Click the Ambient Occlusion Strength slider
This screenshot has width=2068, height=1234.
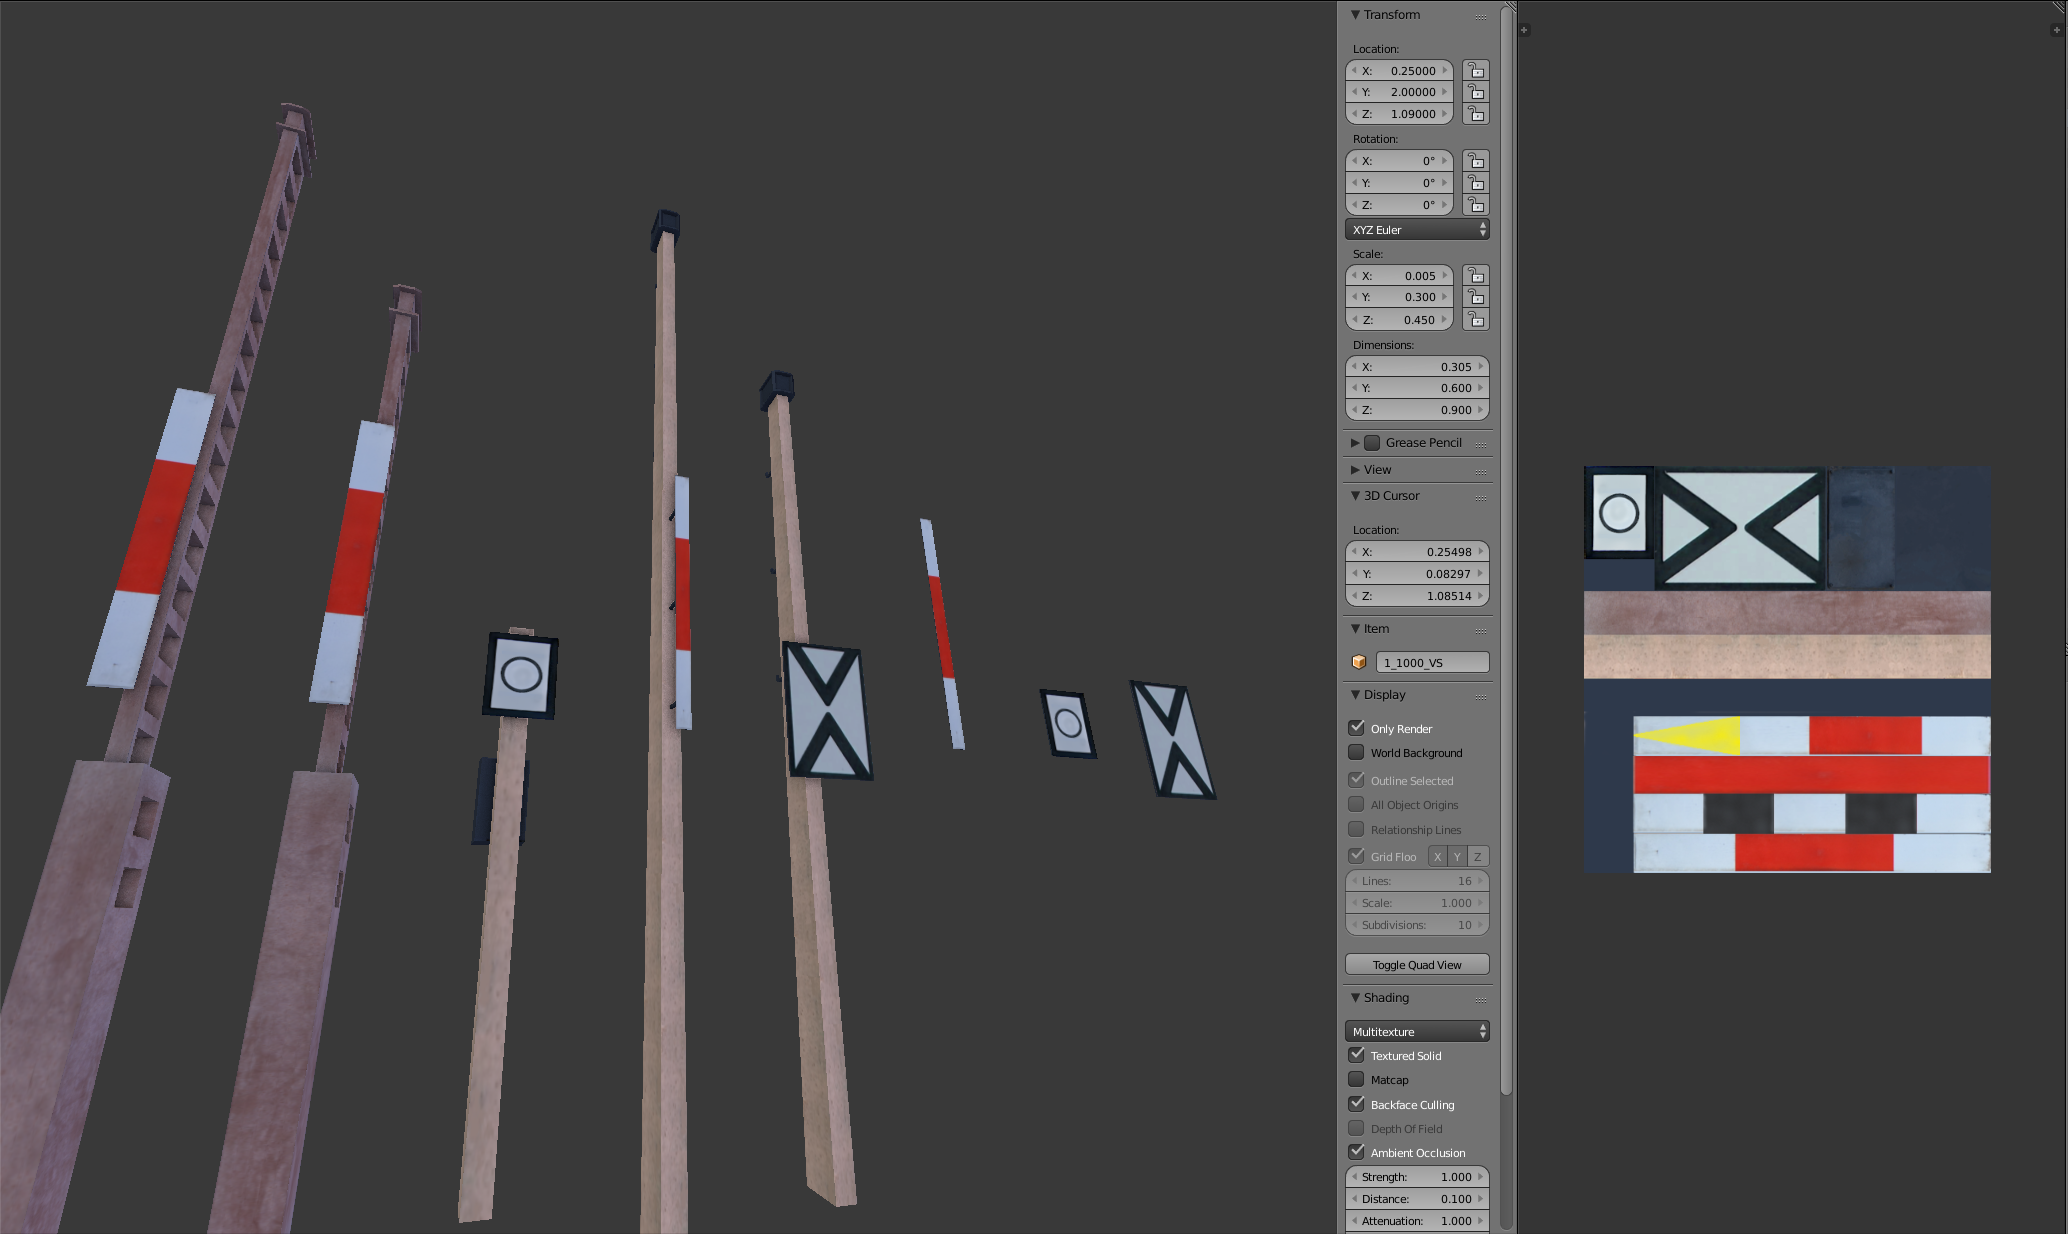coord(1417,1177)
